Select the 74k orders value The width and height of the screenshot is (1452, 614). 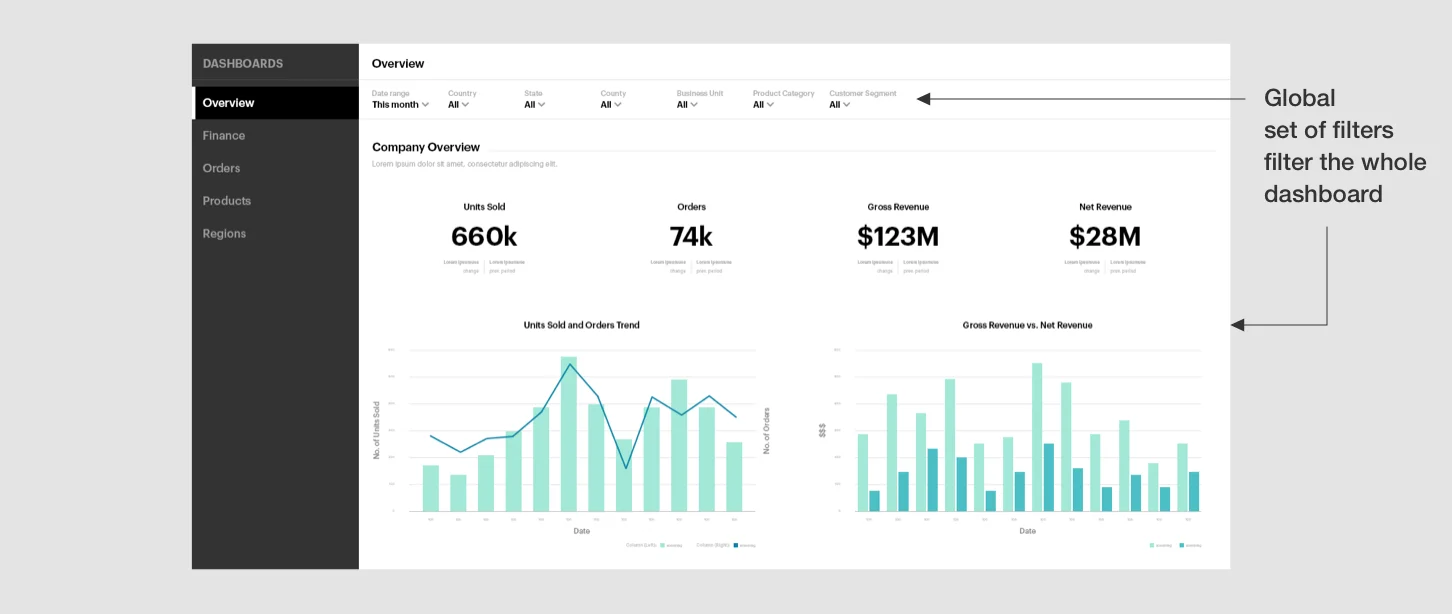[691, 236]
